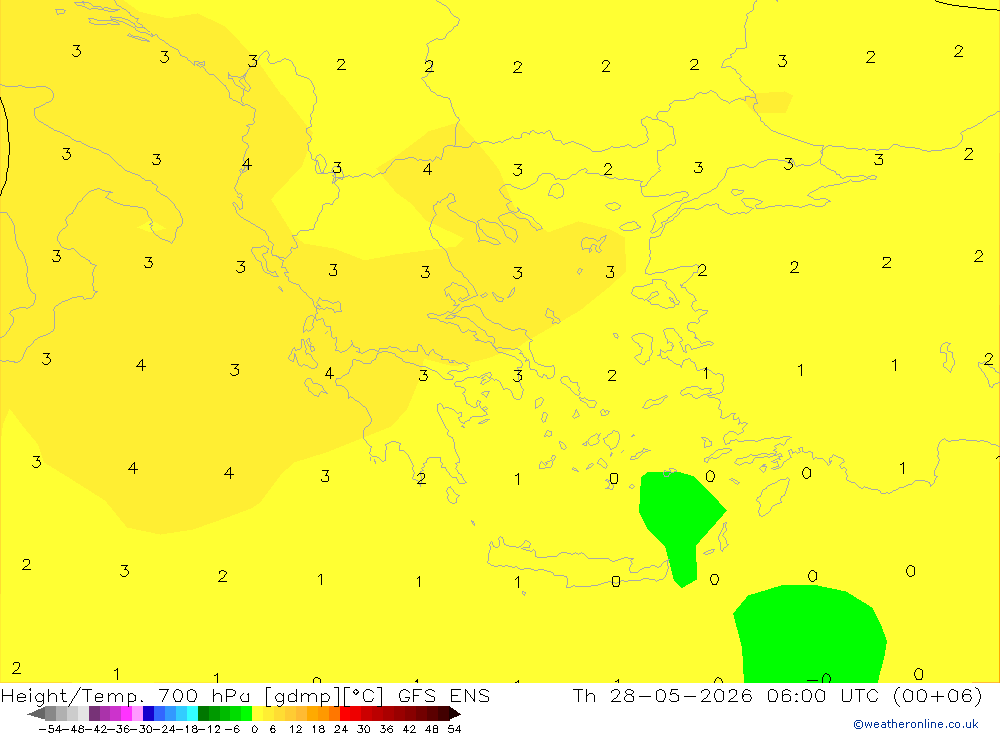Select the map title 'Height/Temp. 700 hPa' text
Screen dimensions: 1000x733
128,695
